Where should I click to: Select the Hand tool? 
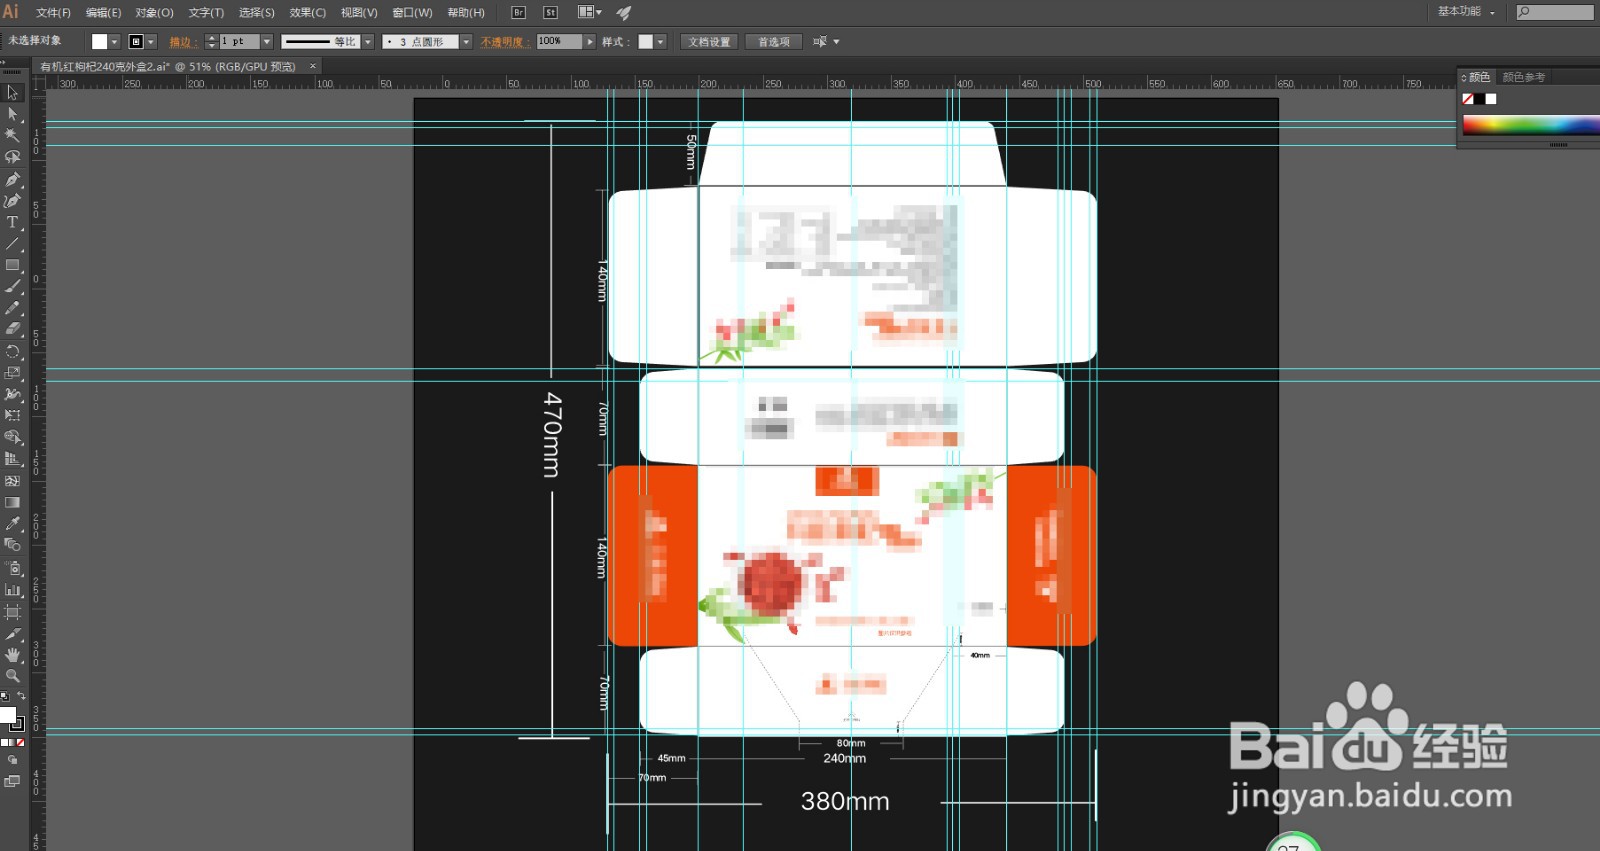12,655
